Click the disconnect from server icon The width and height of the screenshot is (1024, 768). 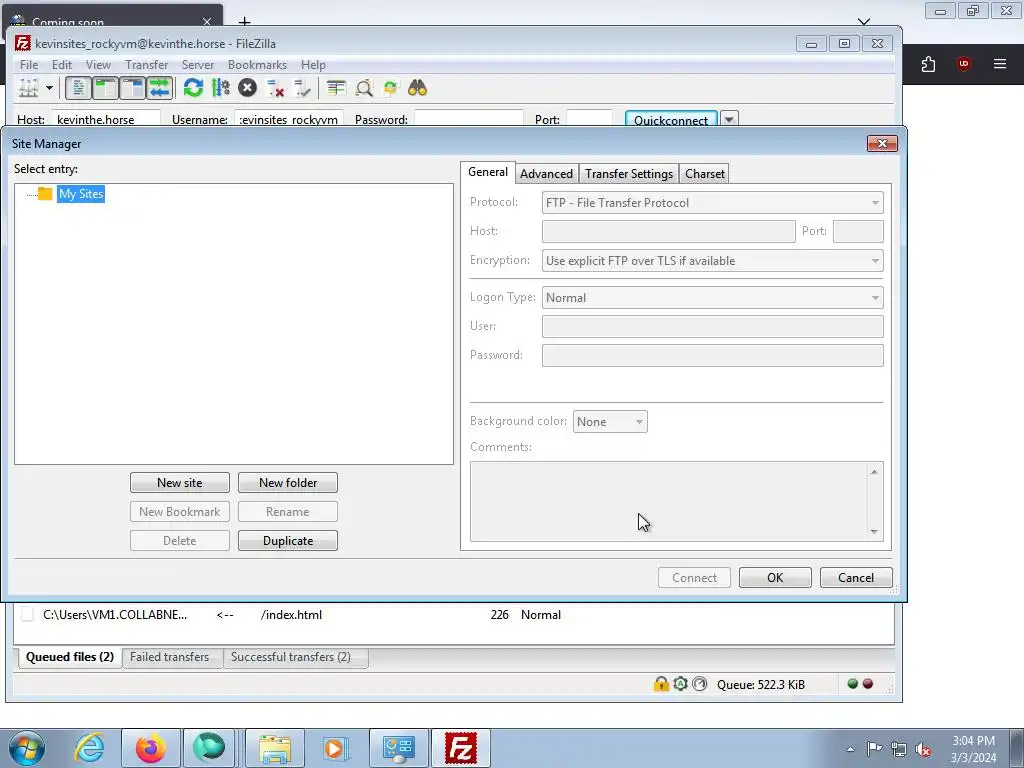pos(276,88)
